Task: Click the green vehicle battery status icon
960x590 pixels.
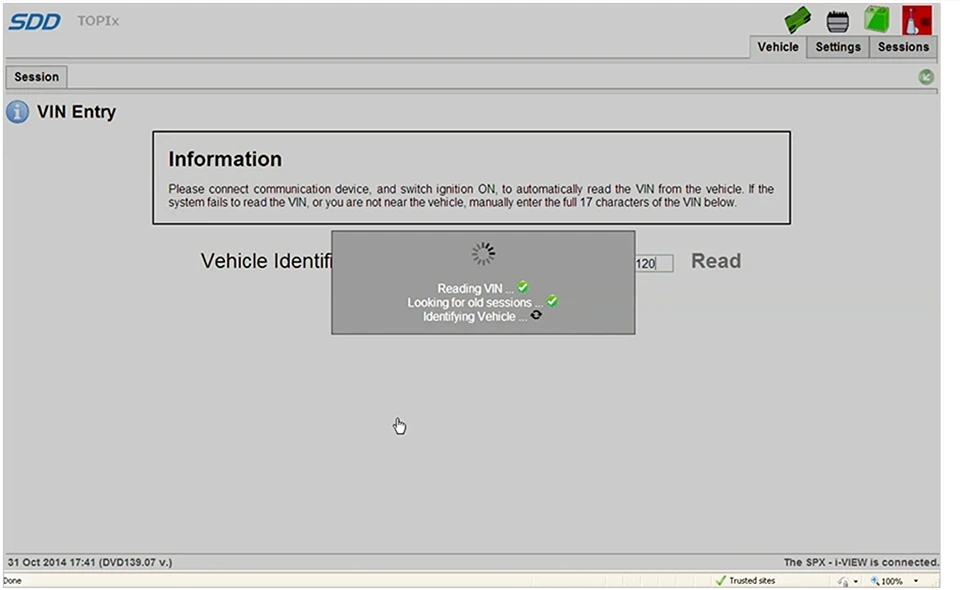Action: [877, 20]
